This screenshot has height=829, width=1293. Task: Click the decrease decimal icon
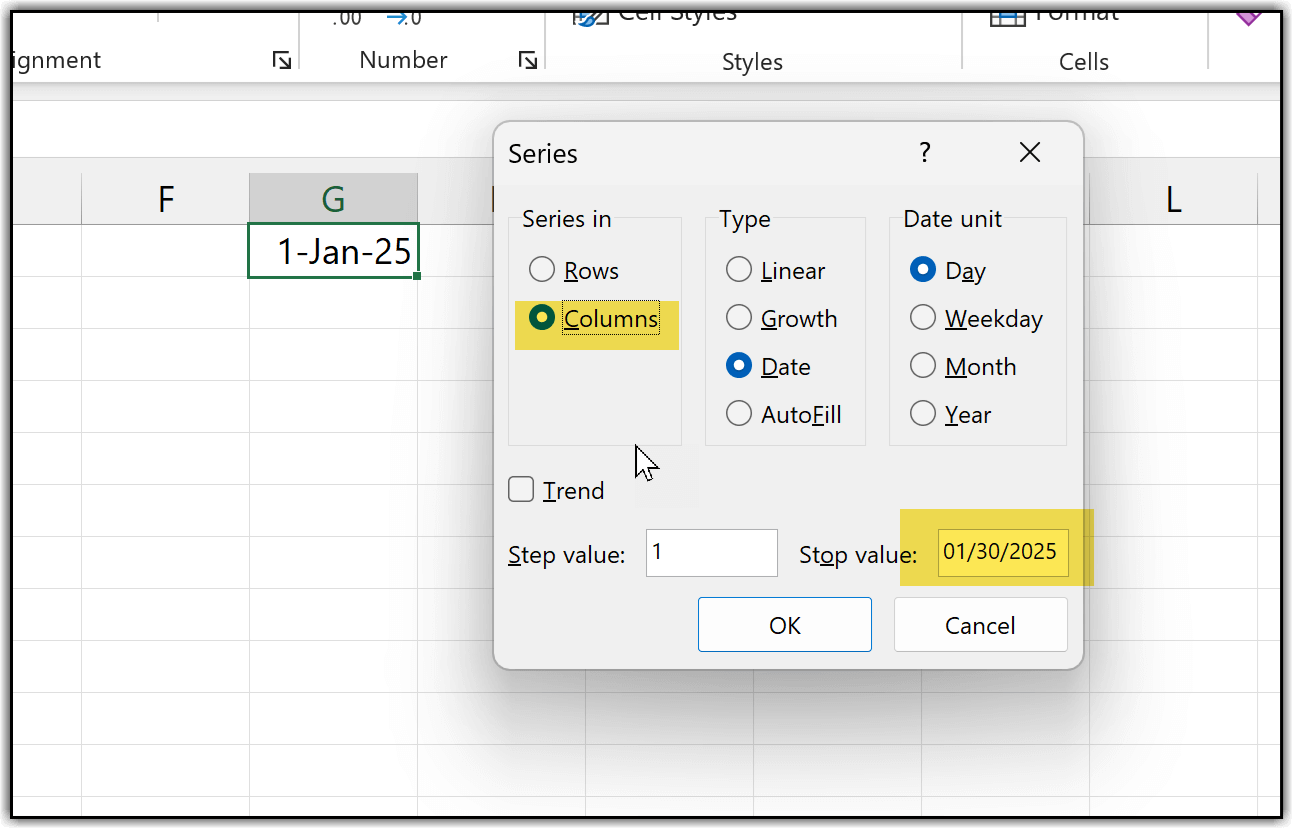click(405, 18)
